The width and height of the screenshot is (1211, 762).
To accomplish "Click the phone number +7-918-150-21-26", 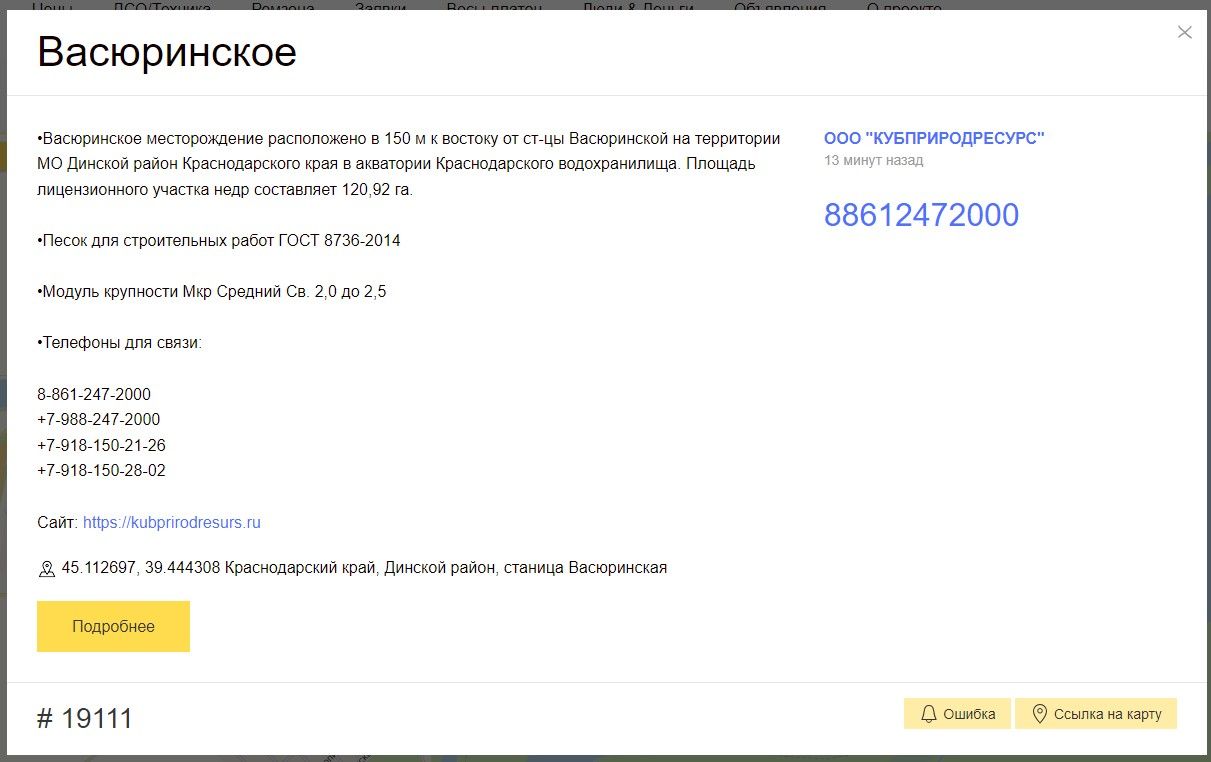I will pyautogui.click(x=101, y=445).
